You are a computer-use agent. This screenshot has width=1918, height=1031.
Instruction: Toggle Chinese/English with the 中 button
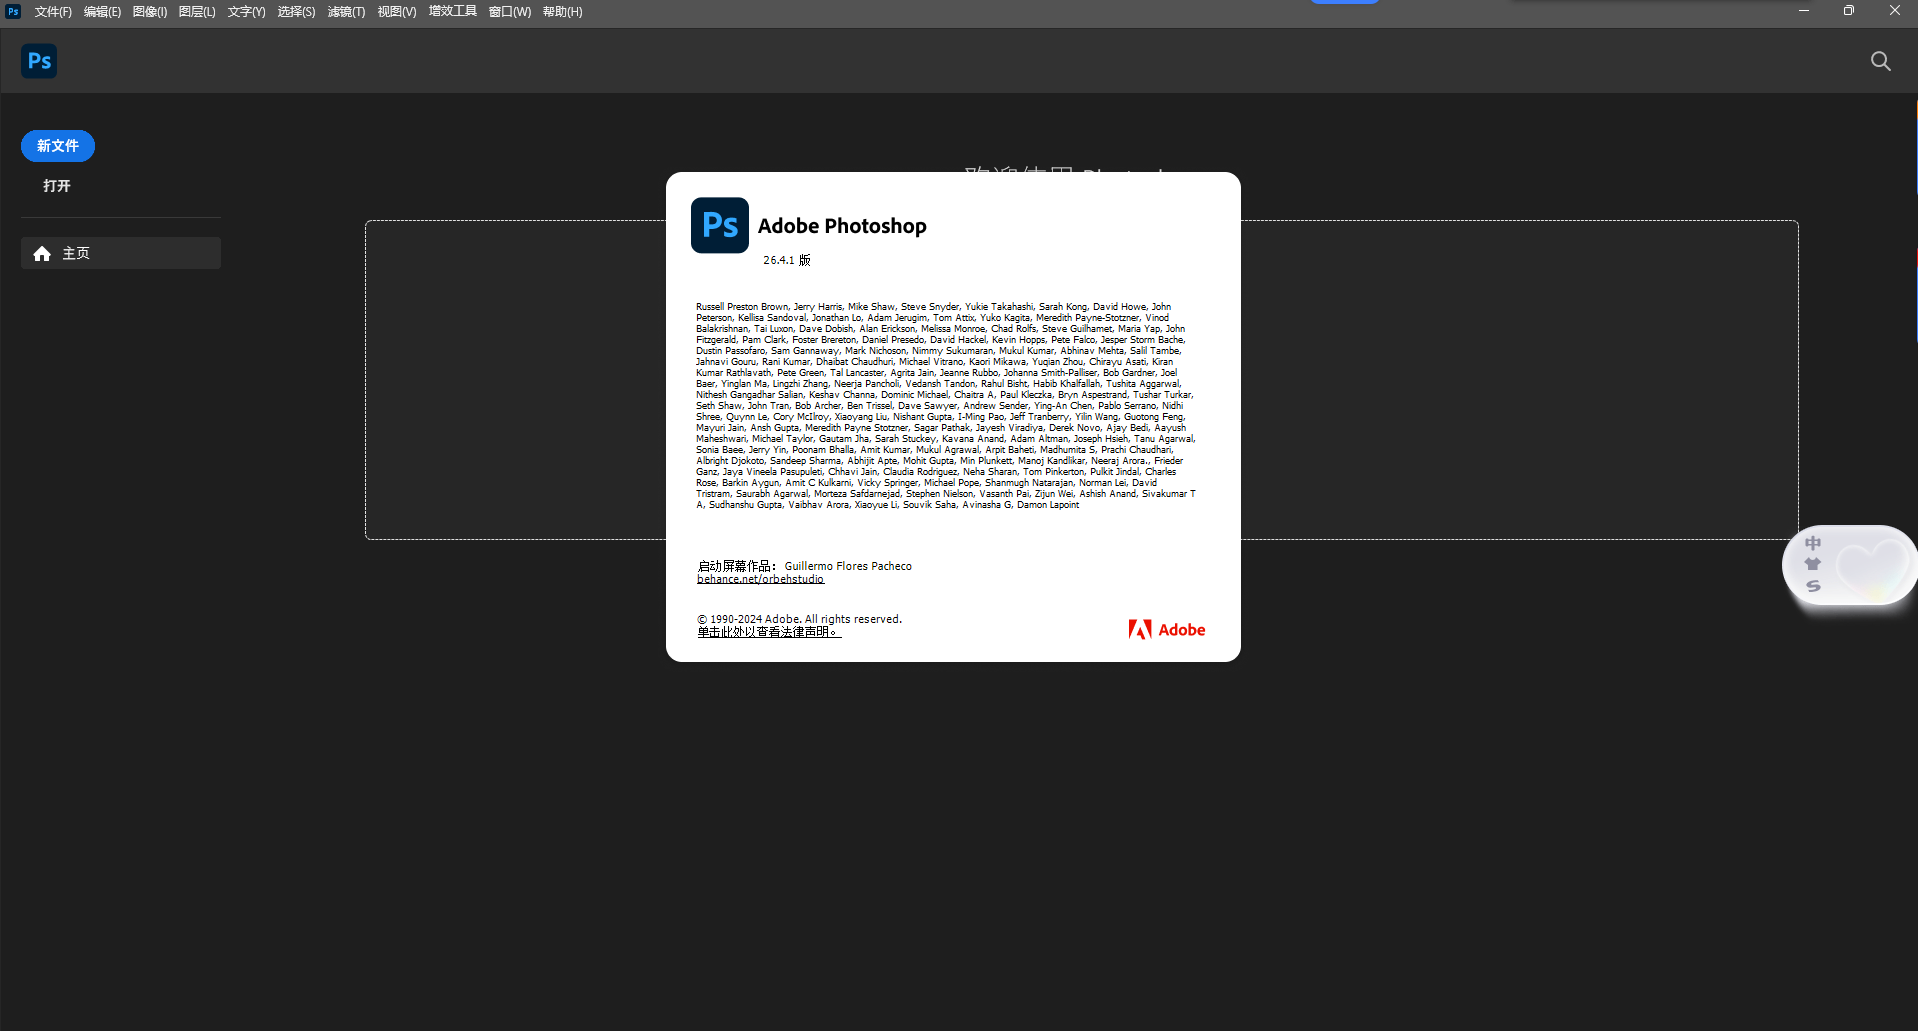[x=1813, y=543]
